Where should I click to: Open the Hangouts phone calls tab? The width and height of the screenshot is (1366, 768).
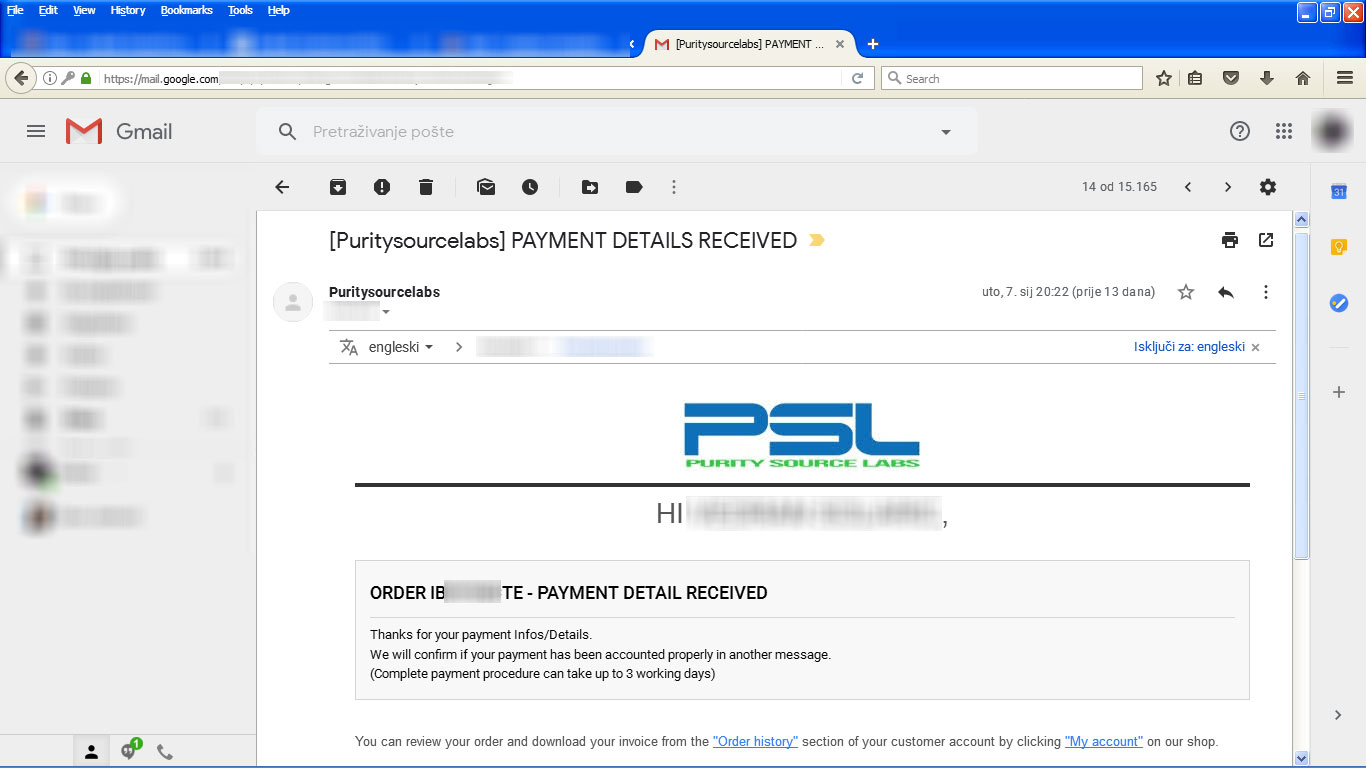click(x=165, y=752)
